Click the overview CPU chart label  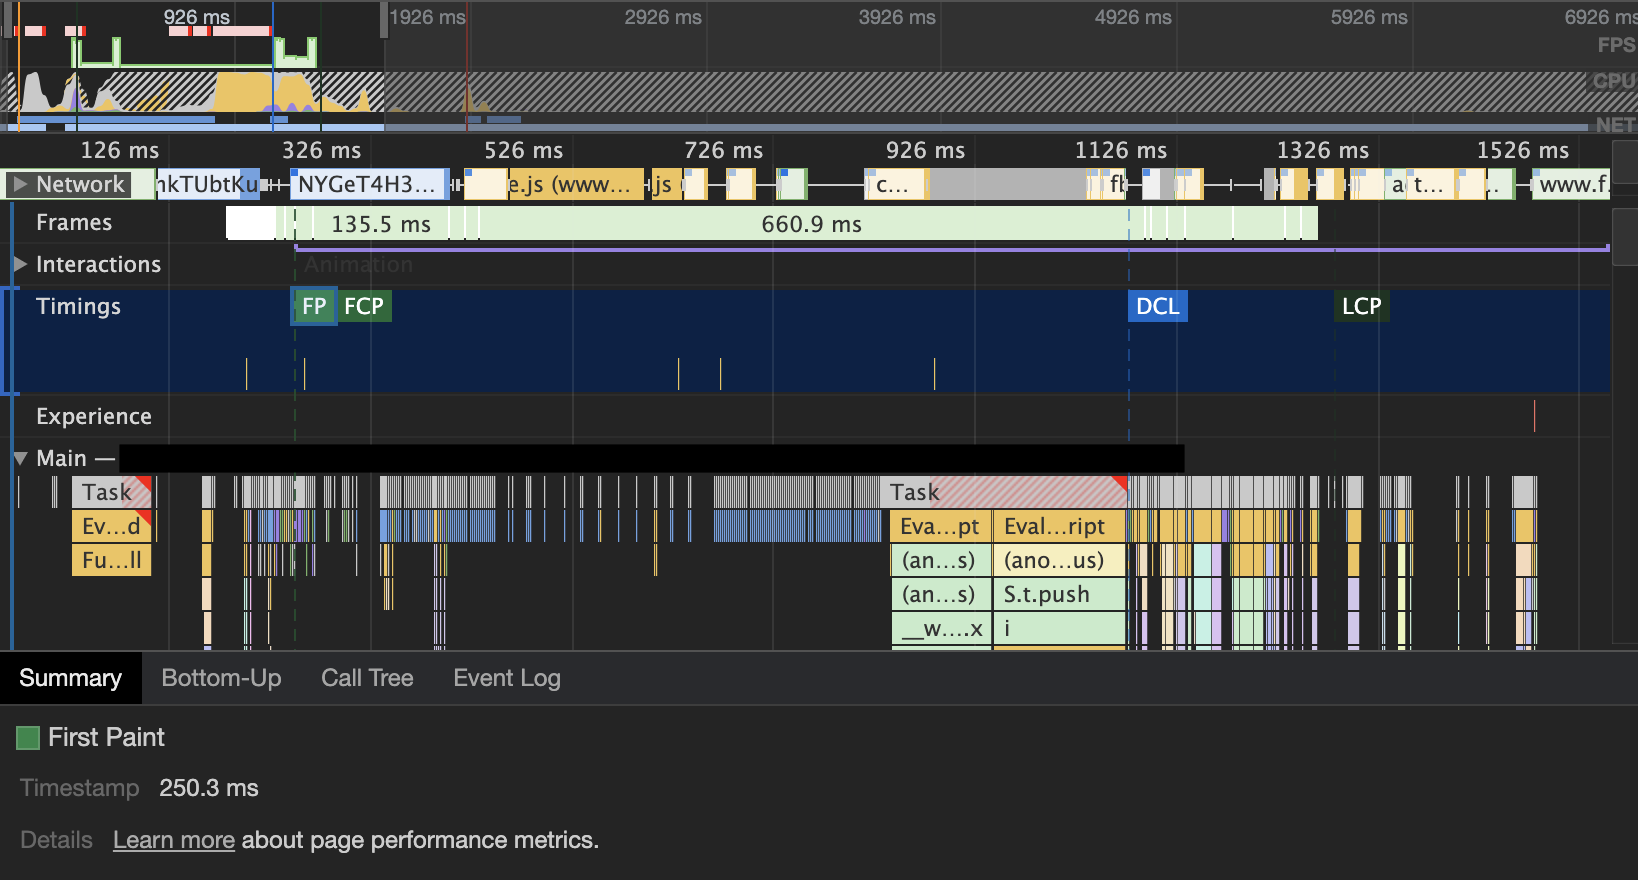tap(1614, 81)
